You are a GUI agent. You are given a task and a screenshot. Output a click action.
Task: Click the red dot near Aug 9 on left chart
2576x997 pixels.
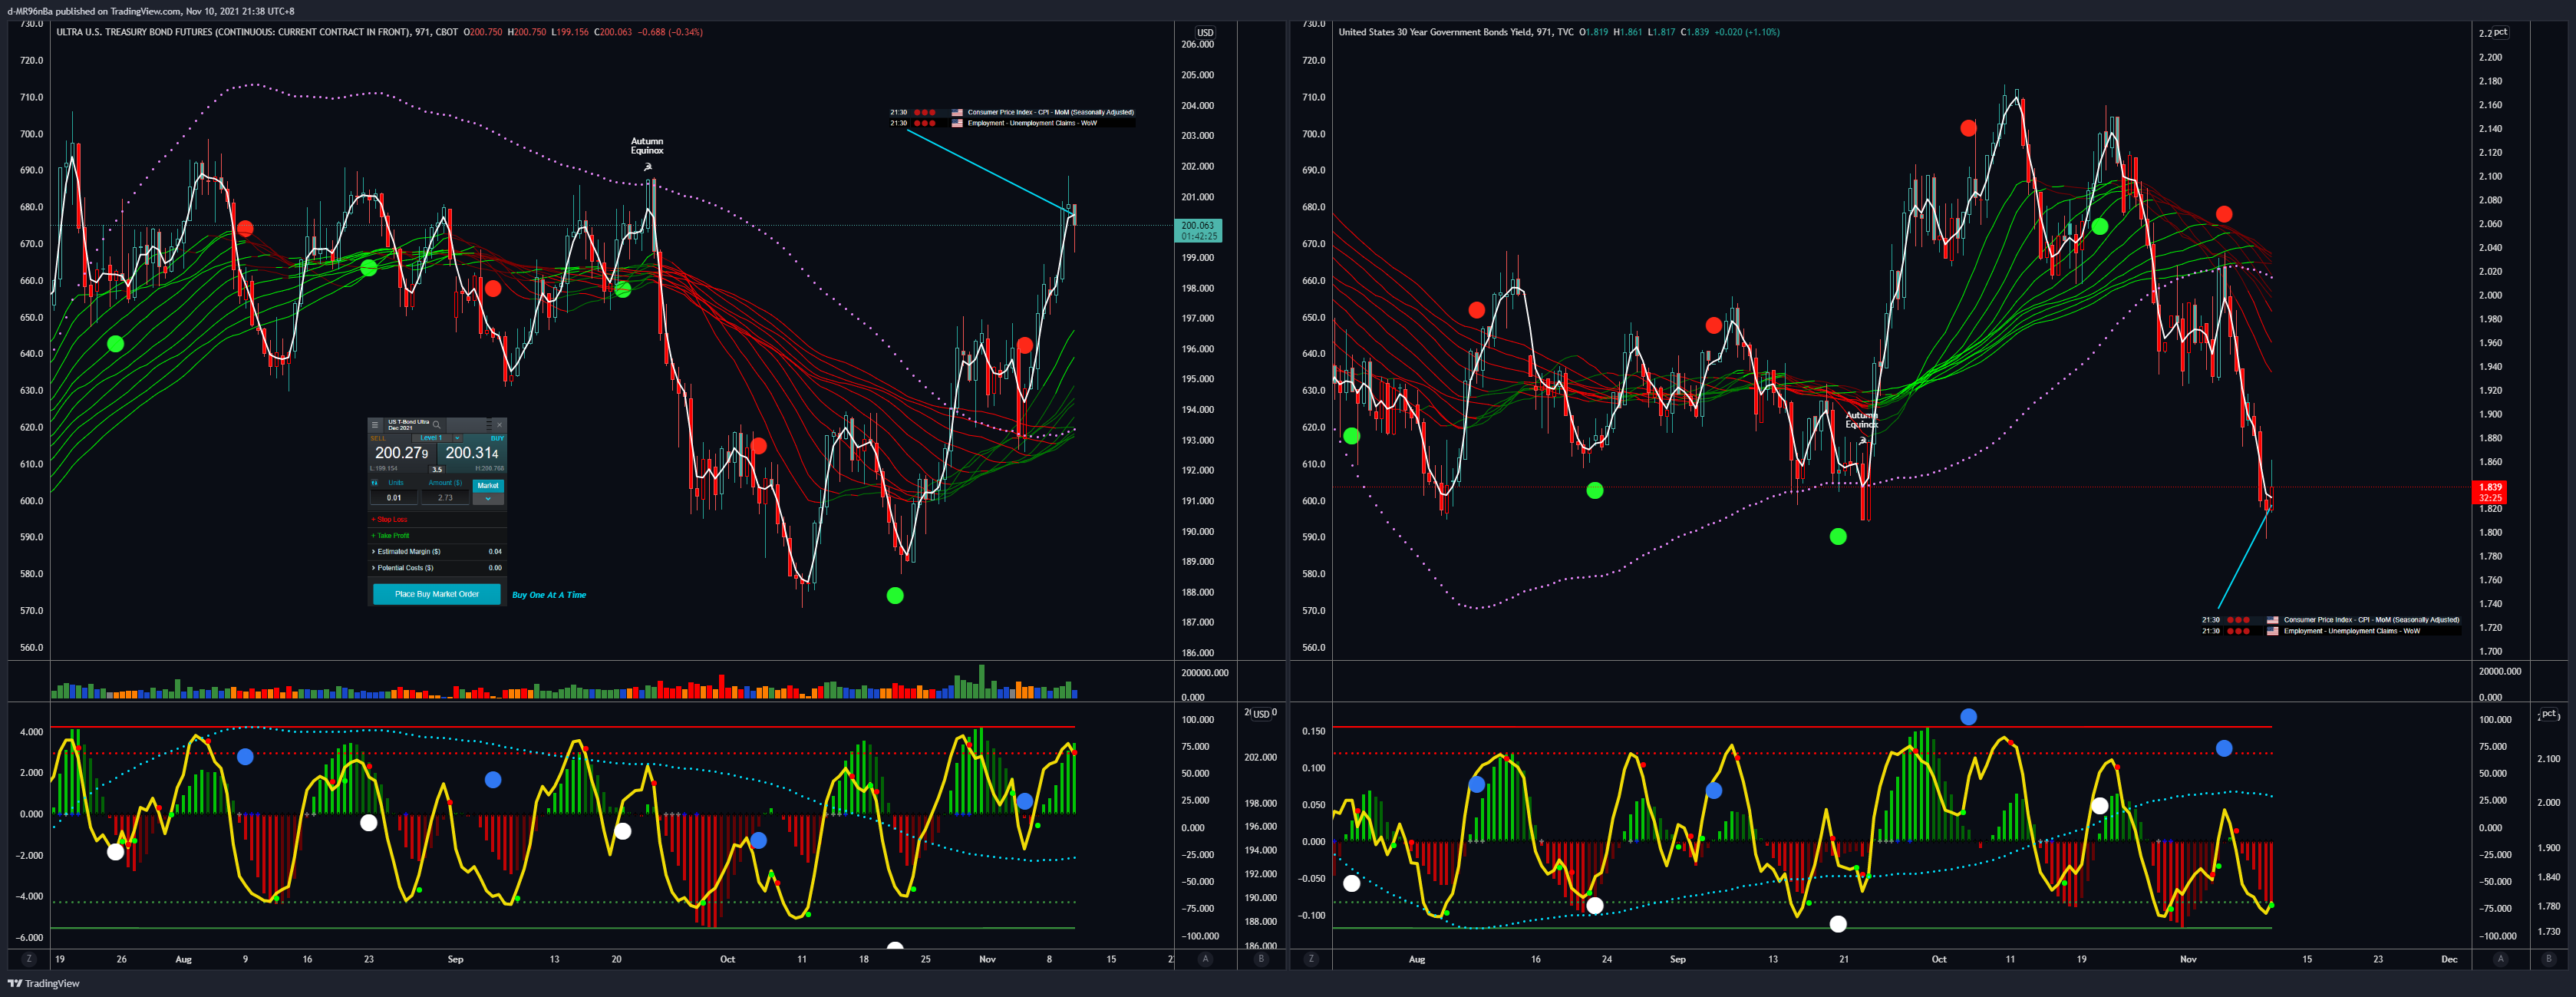pos(245,229)
